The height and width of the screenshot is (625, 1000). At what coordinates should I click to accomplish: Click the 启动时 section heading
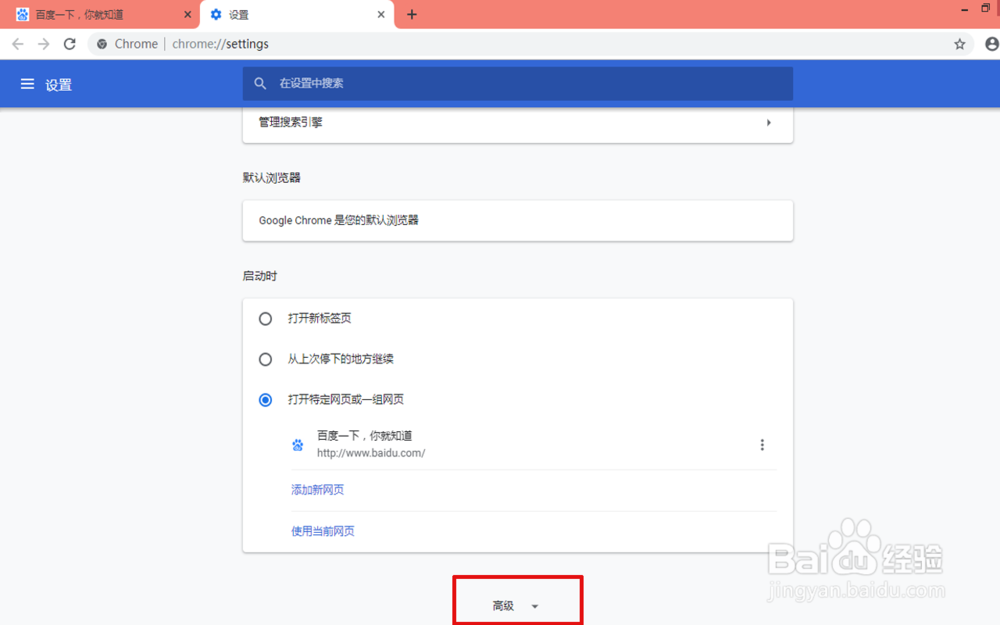(x=260, y=276)
